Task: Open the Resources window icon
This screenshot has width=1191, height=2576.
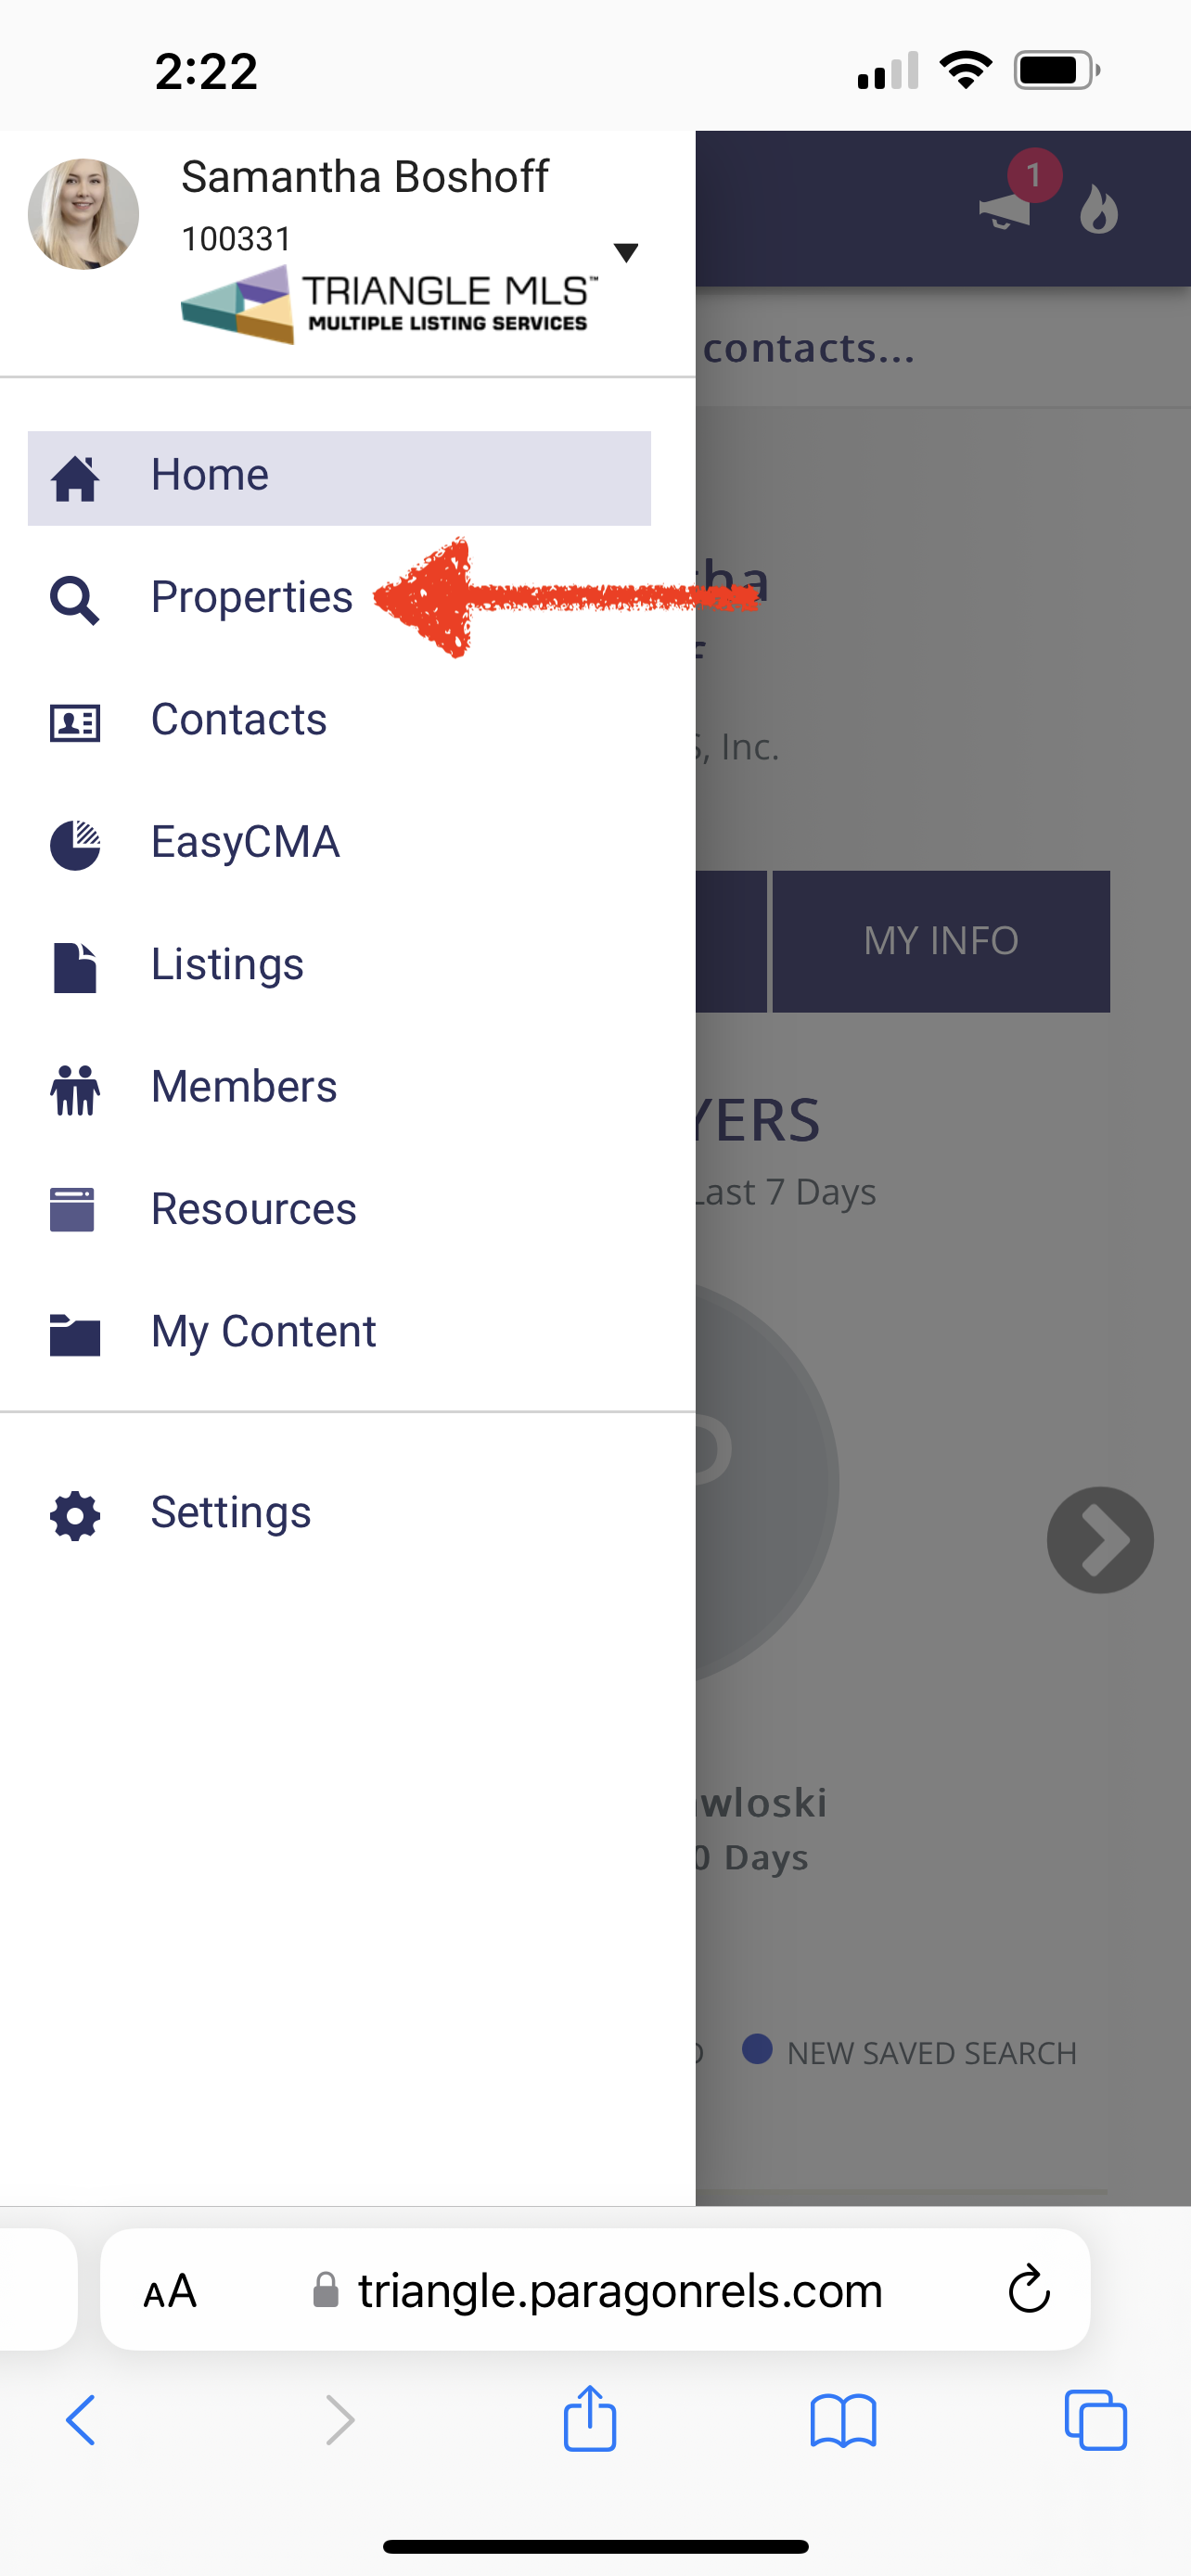Action: pyautogui.click(x=72, y=1209)
